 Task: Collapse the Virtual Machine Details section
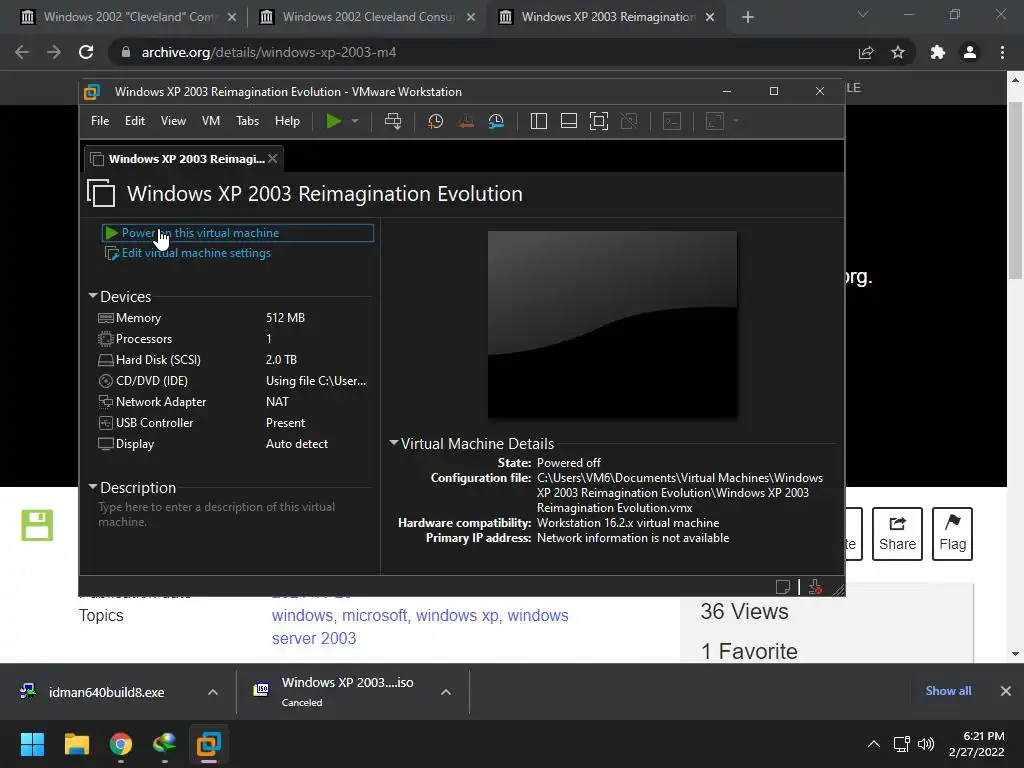point(394,443)
